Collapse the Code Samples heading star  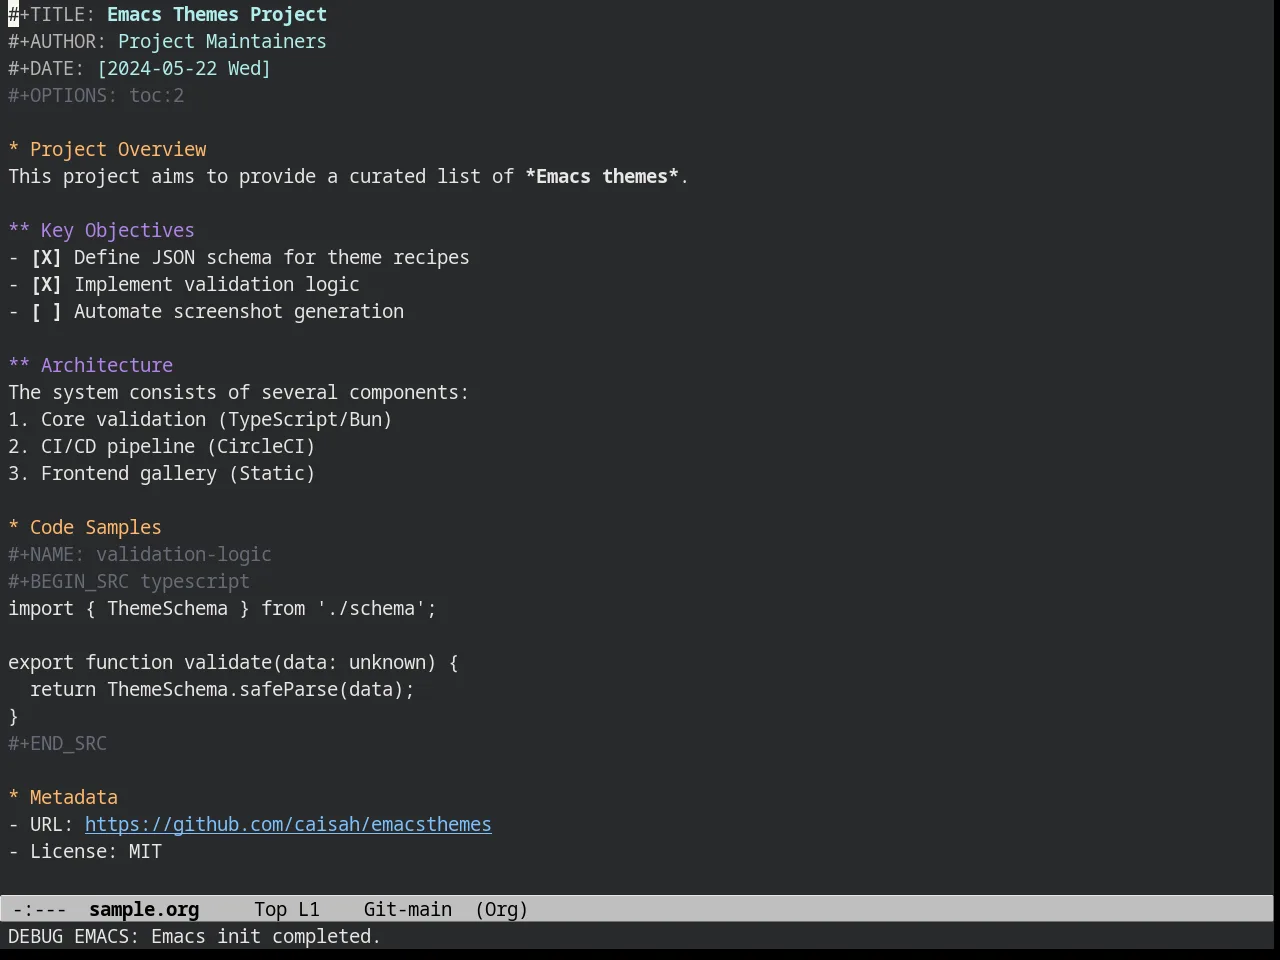14,527
